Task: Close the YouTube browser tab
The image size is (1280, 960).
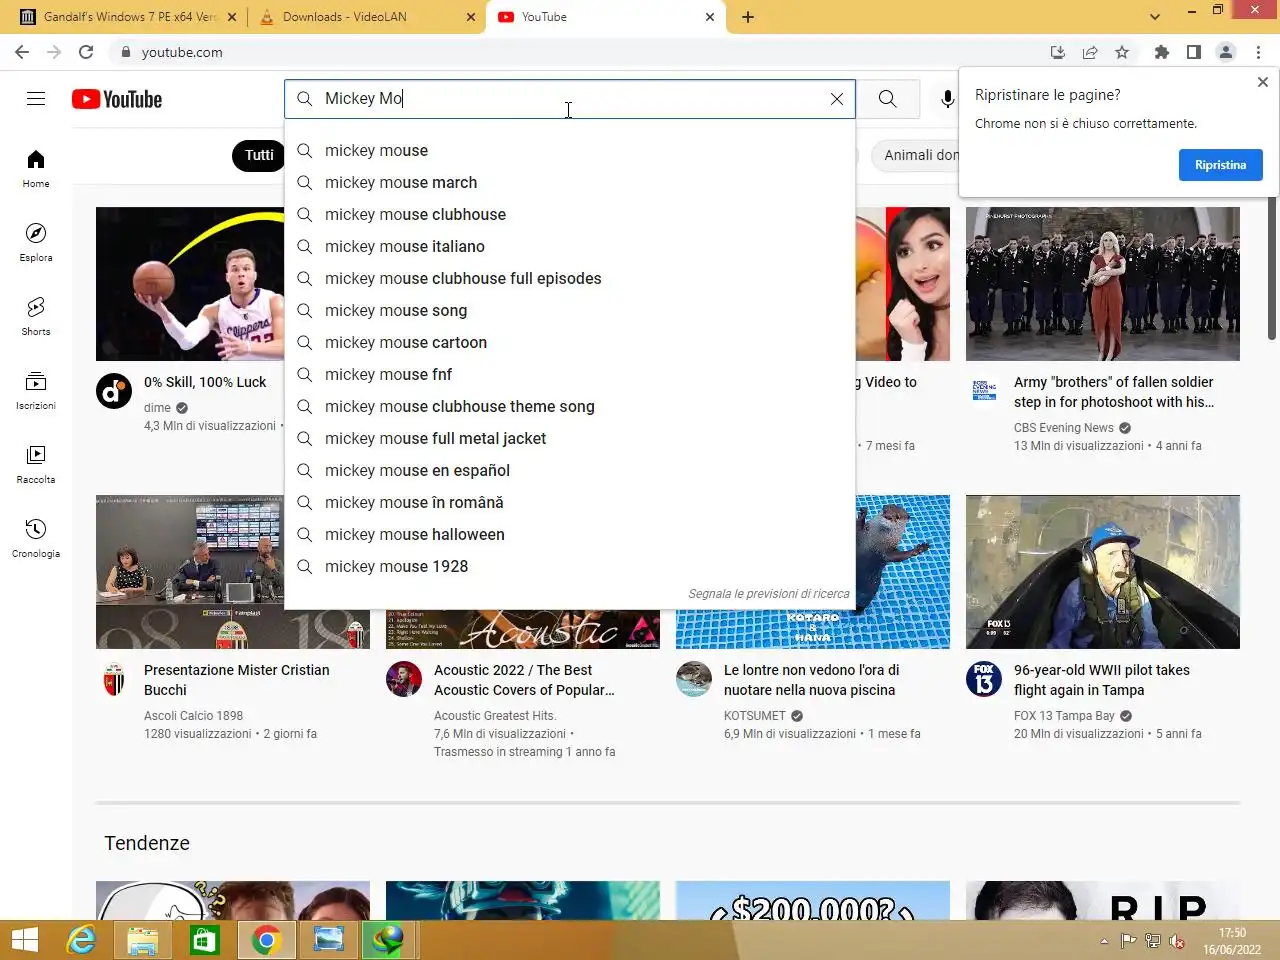Action: (x=710, y=17)
